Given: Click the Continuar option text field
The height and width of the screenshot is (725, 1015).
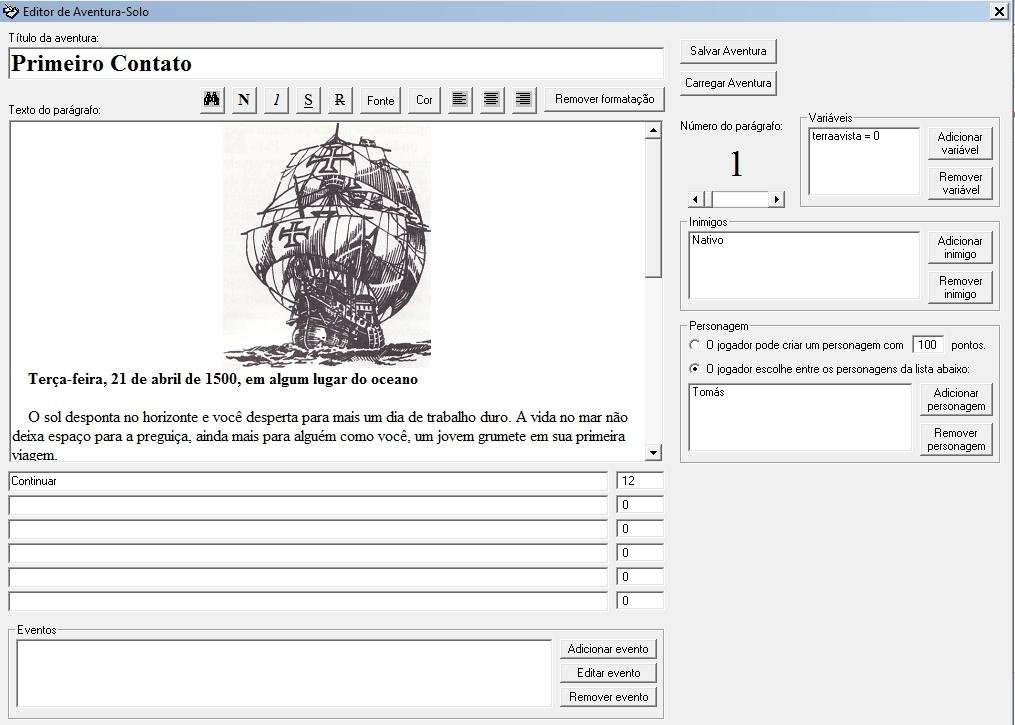Looking at the screenshot, I should (x=308, y=481).
